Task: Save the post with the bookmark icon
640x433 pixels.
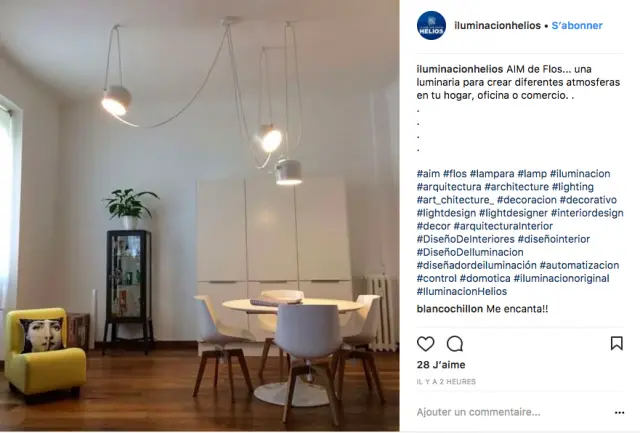Action: pos(616,343)
